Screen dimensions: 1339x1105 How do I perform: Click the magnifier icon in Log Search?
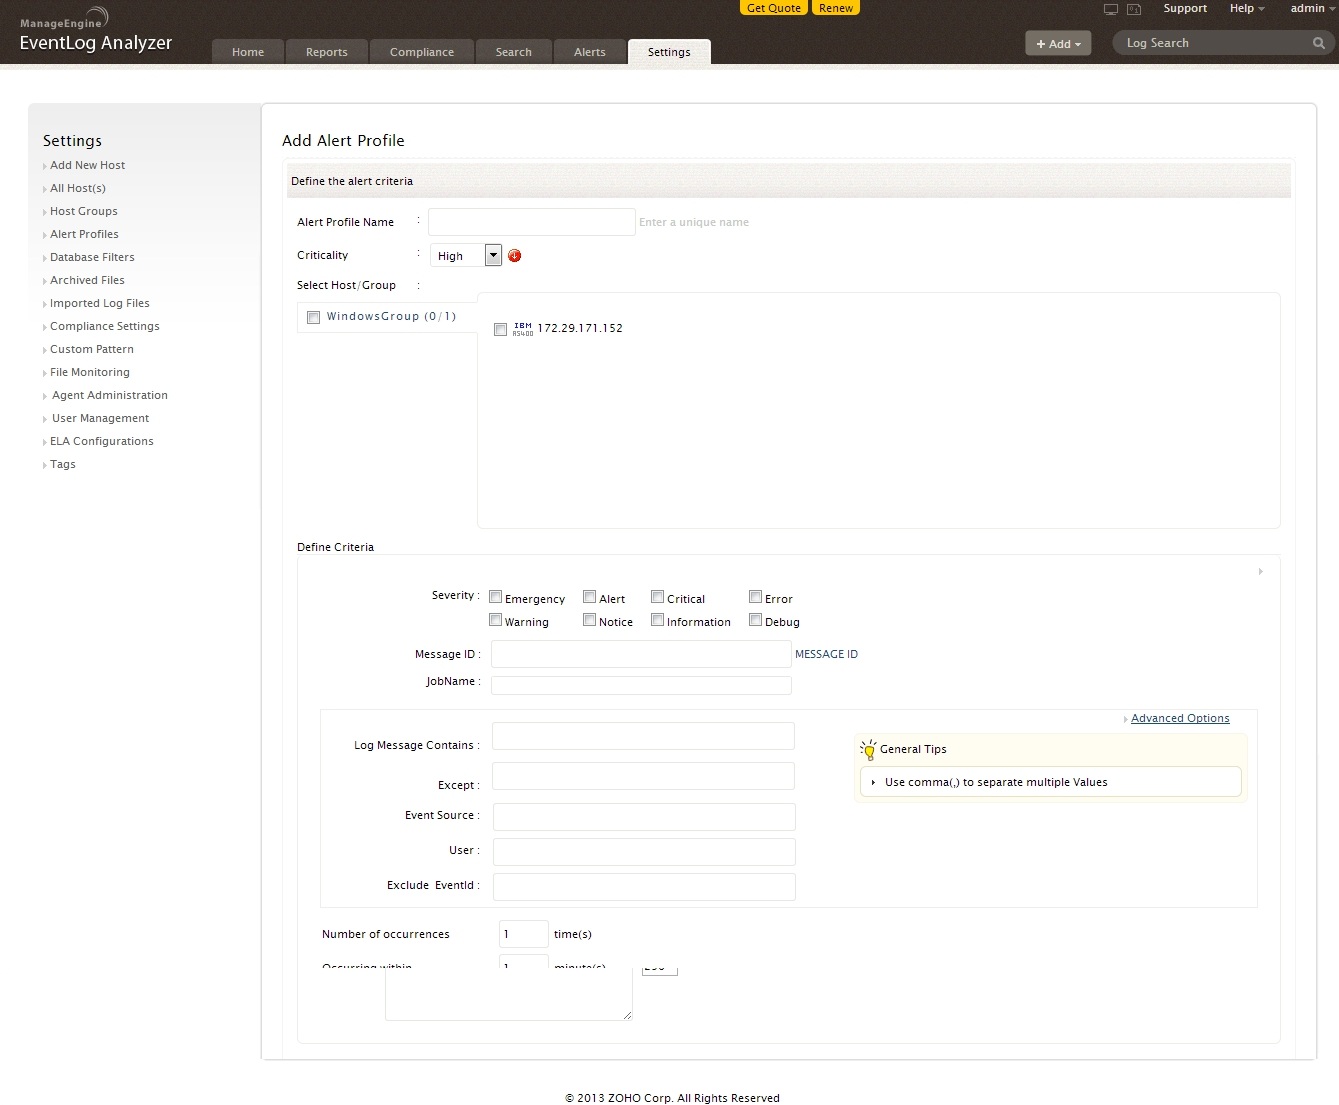(x=1318, y=43)
